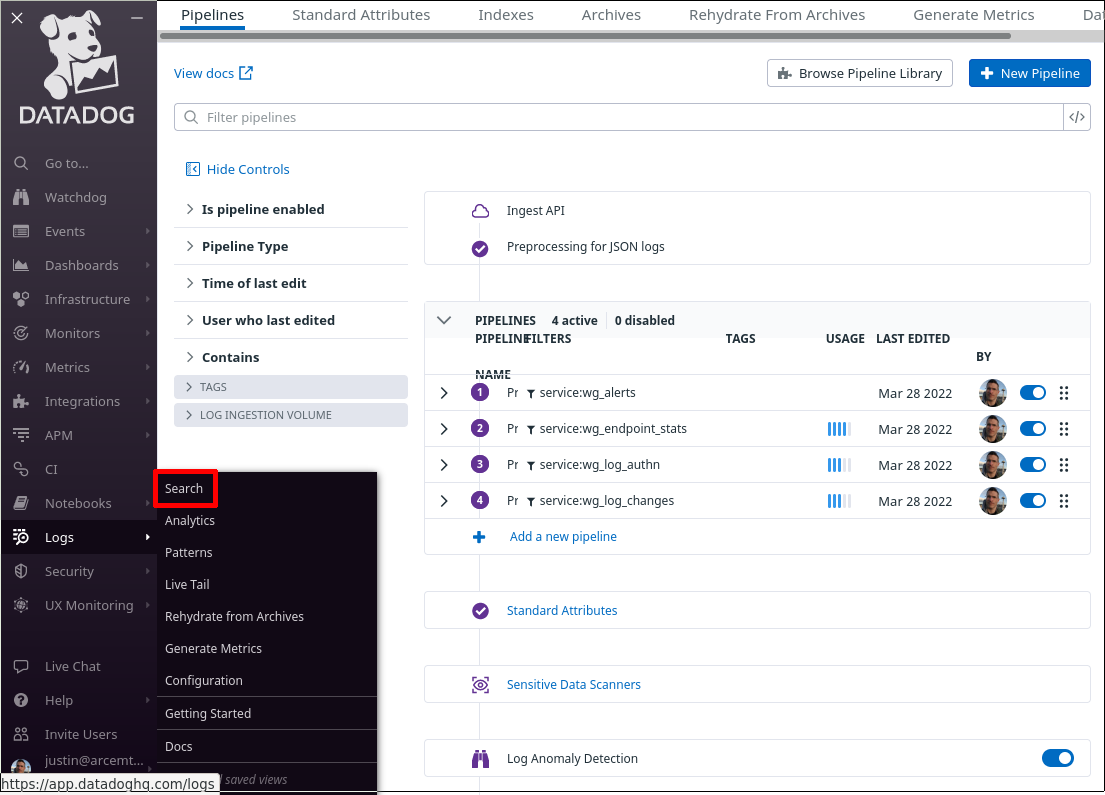Disable the service:wg_alerts pipeline toggle
1105x795 pixels.
point(1032,393)
